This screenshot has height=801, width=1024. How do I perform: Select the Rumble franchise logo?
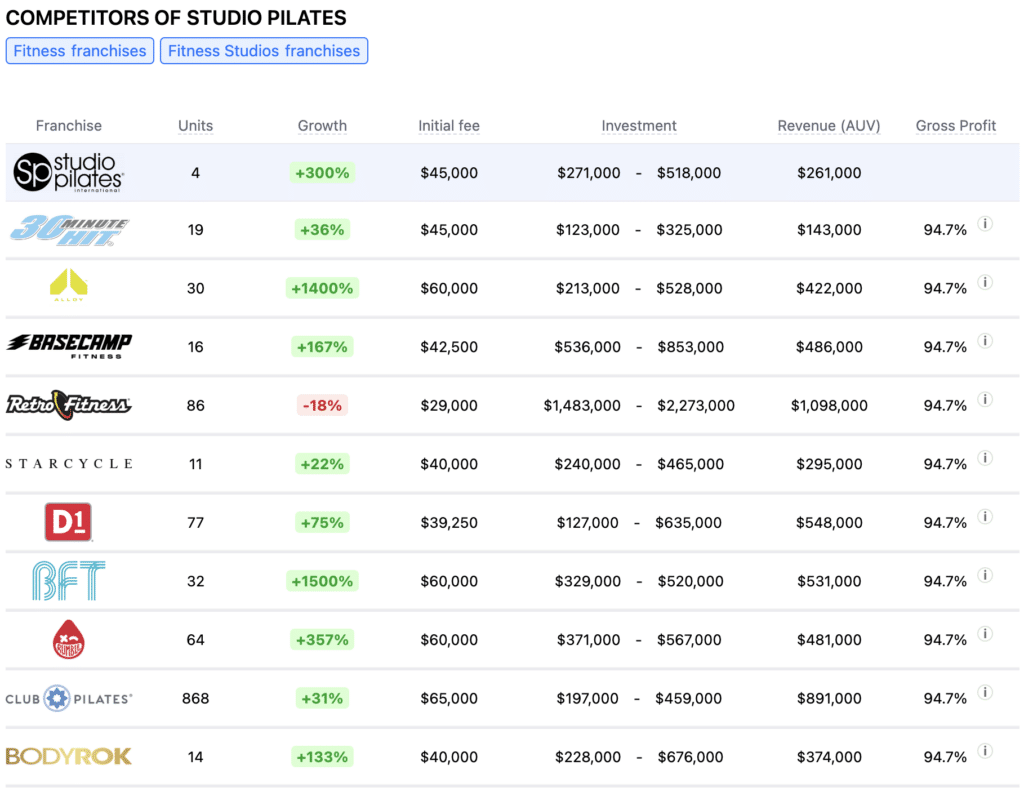tap(69, 639)
